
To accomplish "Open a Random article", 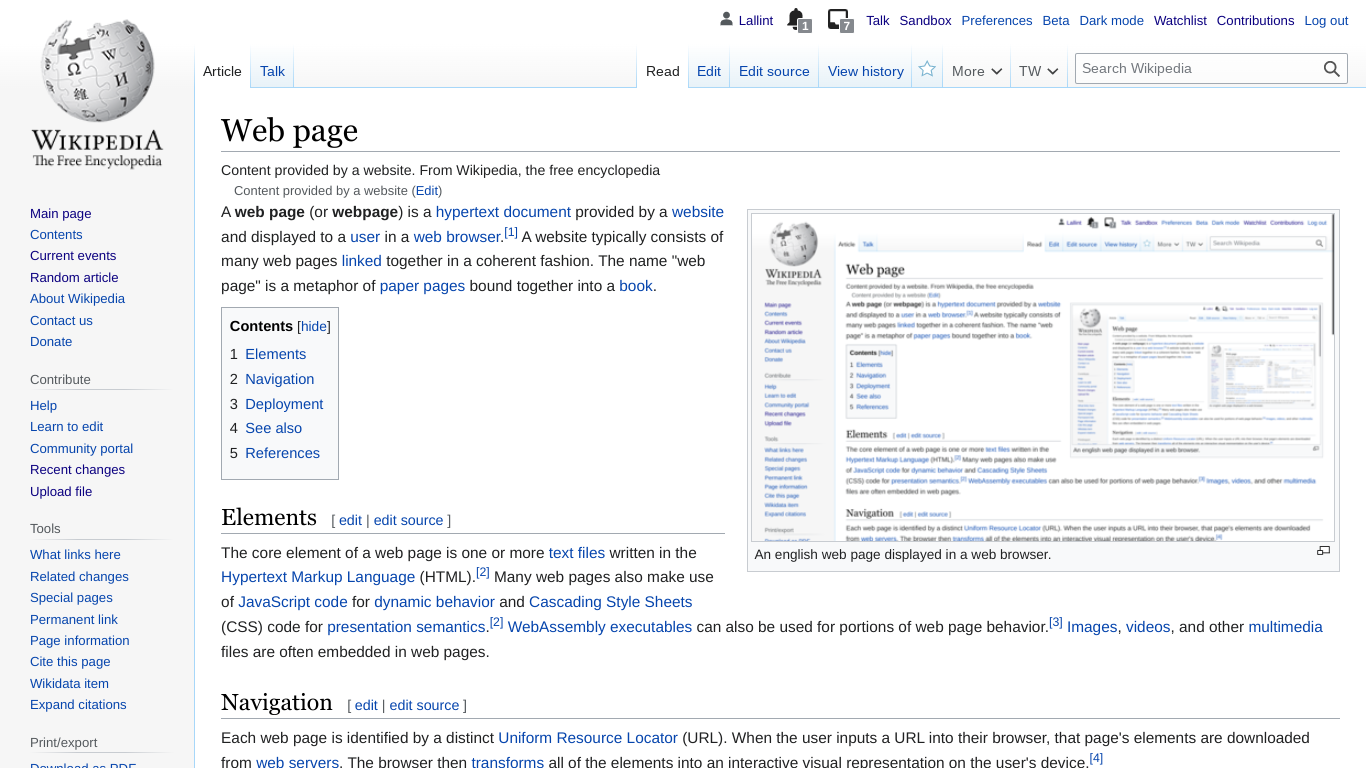I will point(74,277).
